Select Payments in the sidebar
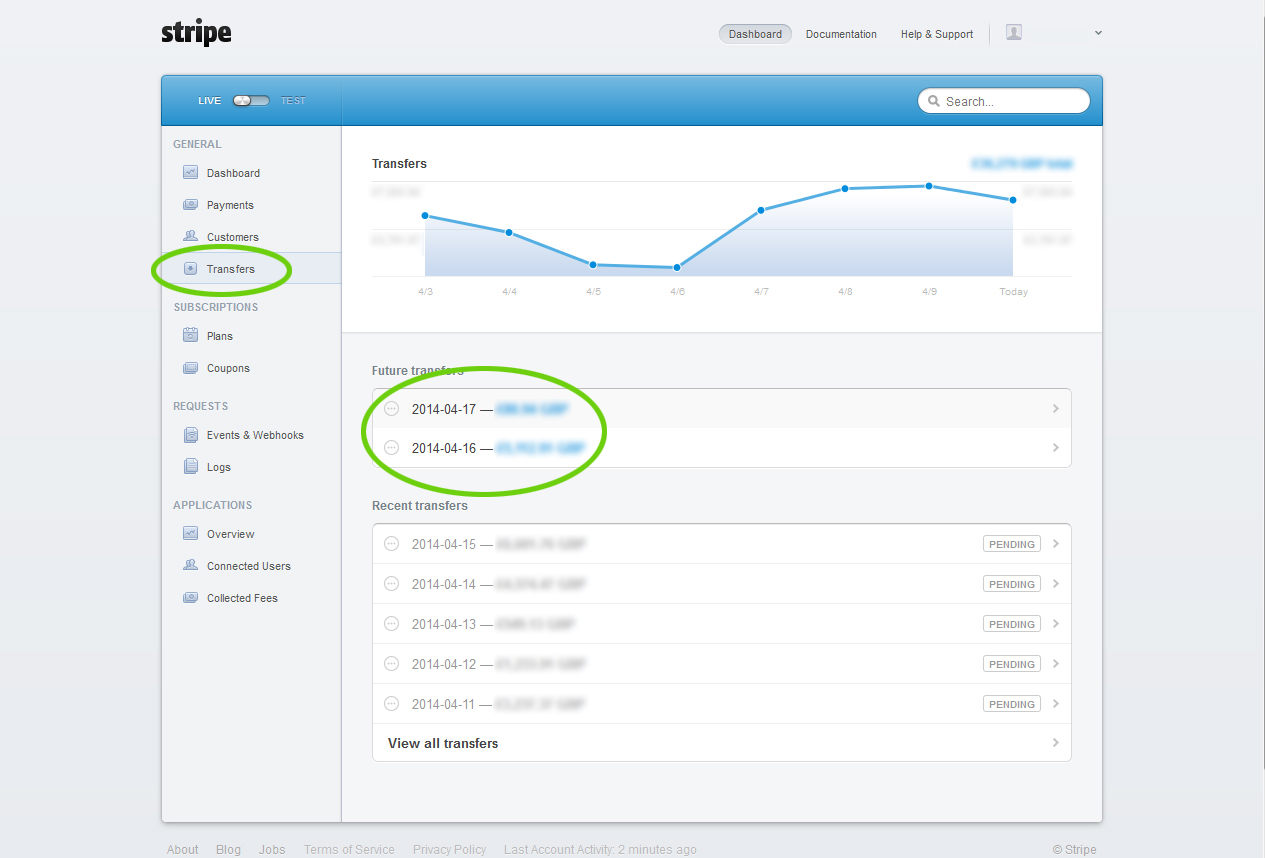Image resolution: width=1265 pixels, height=858 pixels. pyautogui.click(x=230, y=205)
